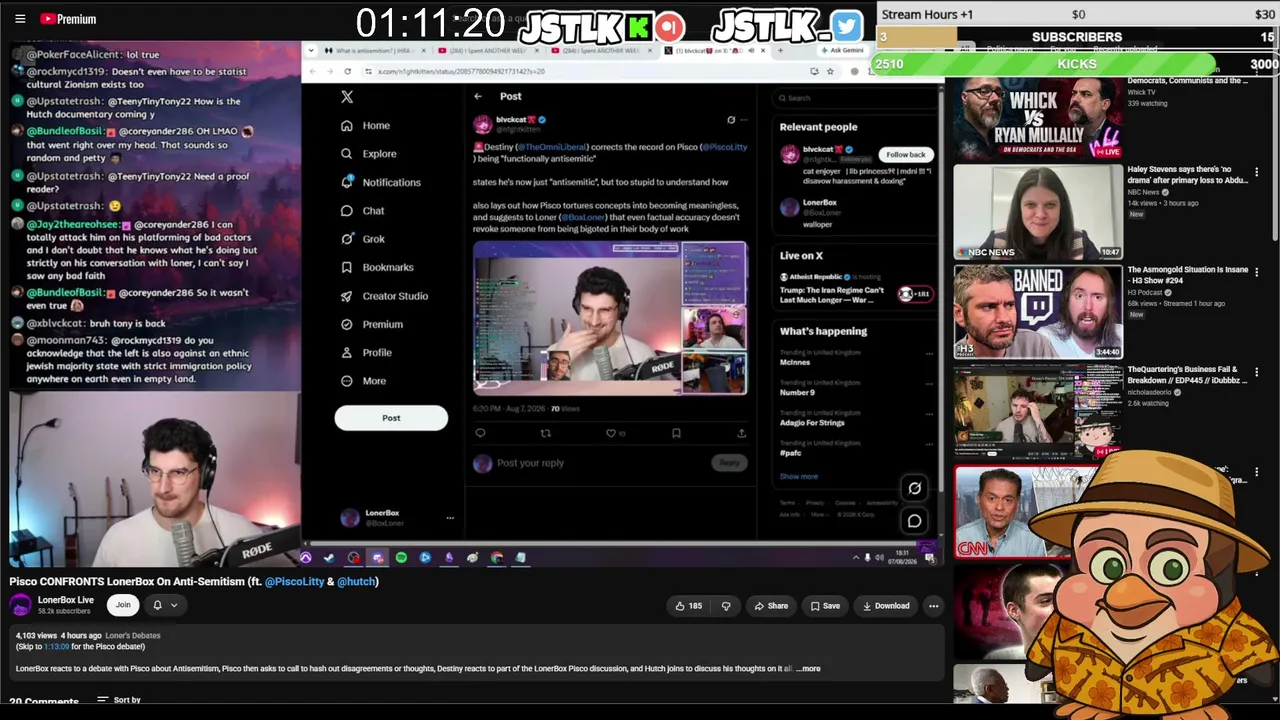Go to YouTube Premium home logo

68,19
